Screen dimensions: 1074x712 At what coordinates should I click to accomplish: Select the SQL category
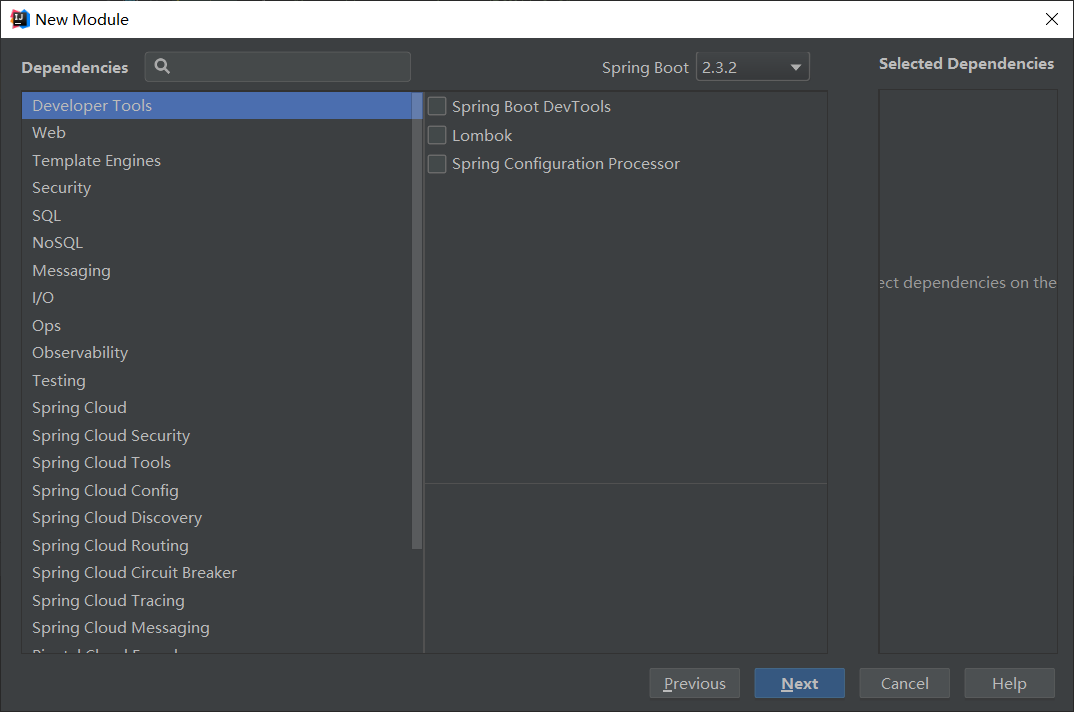pyautogui.click(x=217, y=215)
